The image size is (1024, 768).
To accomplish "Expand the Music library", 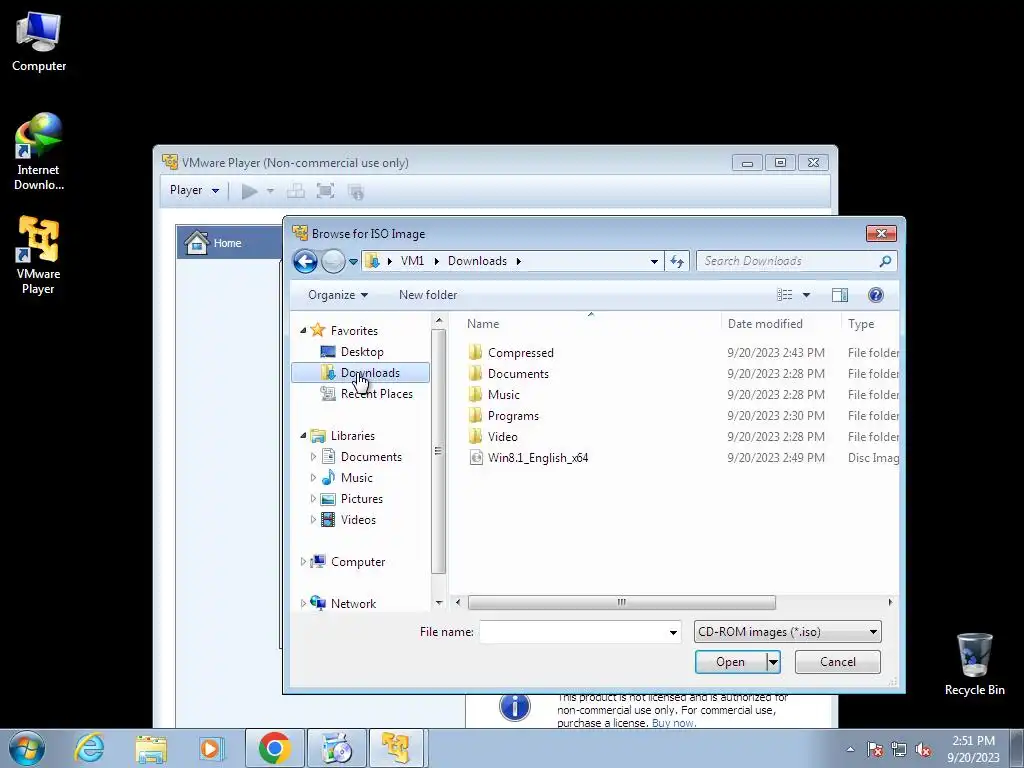I will [313, 478].
